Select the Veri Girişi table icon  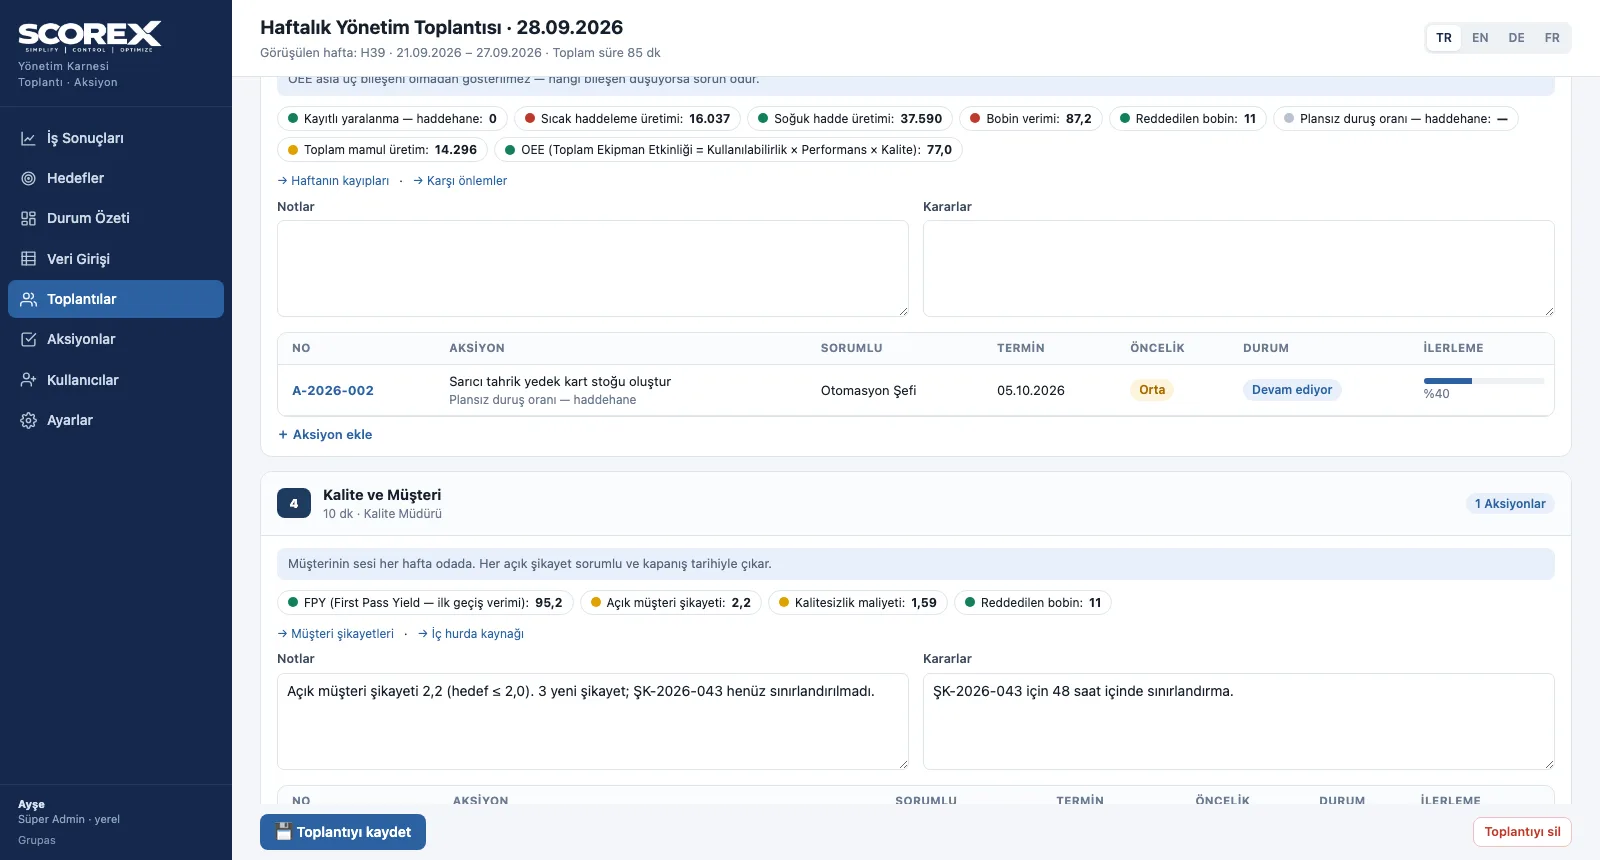click(29, 259)
